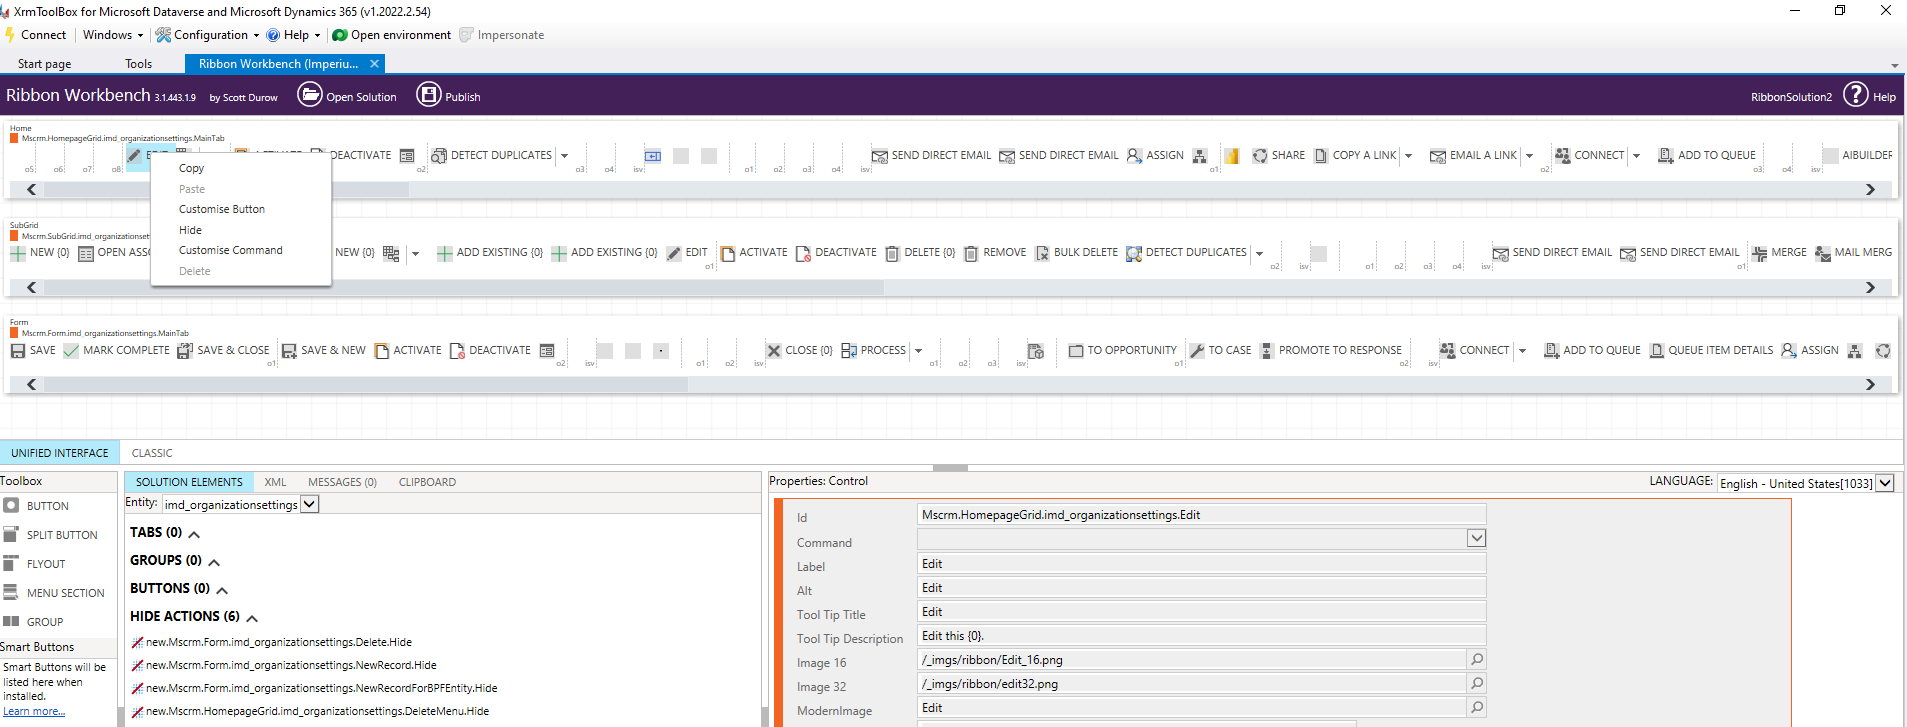Viewport: 1907px width, 727px height.
Task: Open the Help question mark icon
Action: (1855, 95)
